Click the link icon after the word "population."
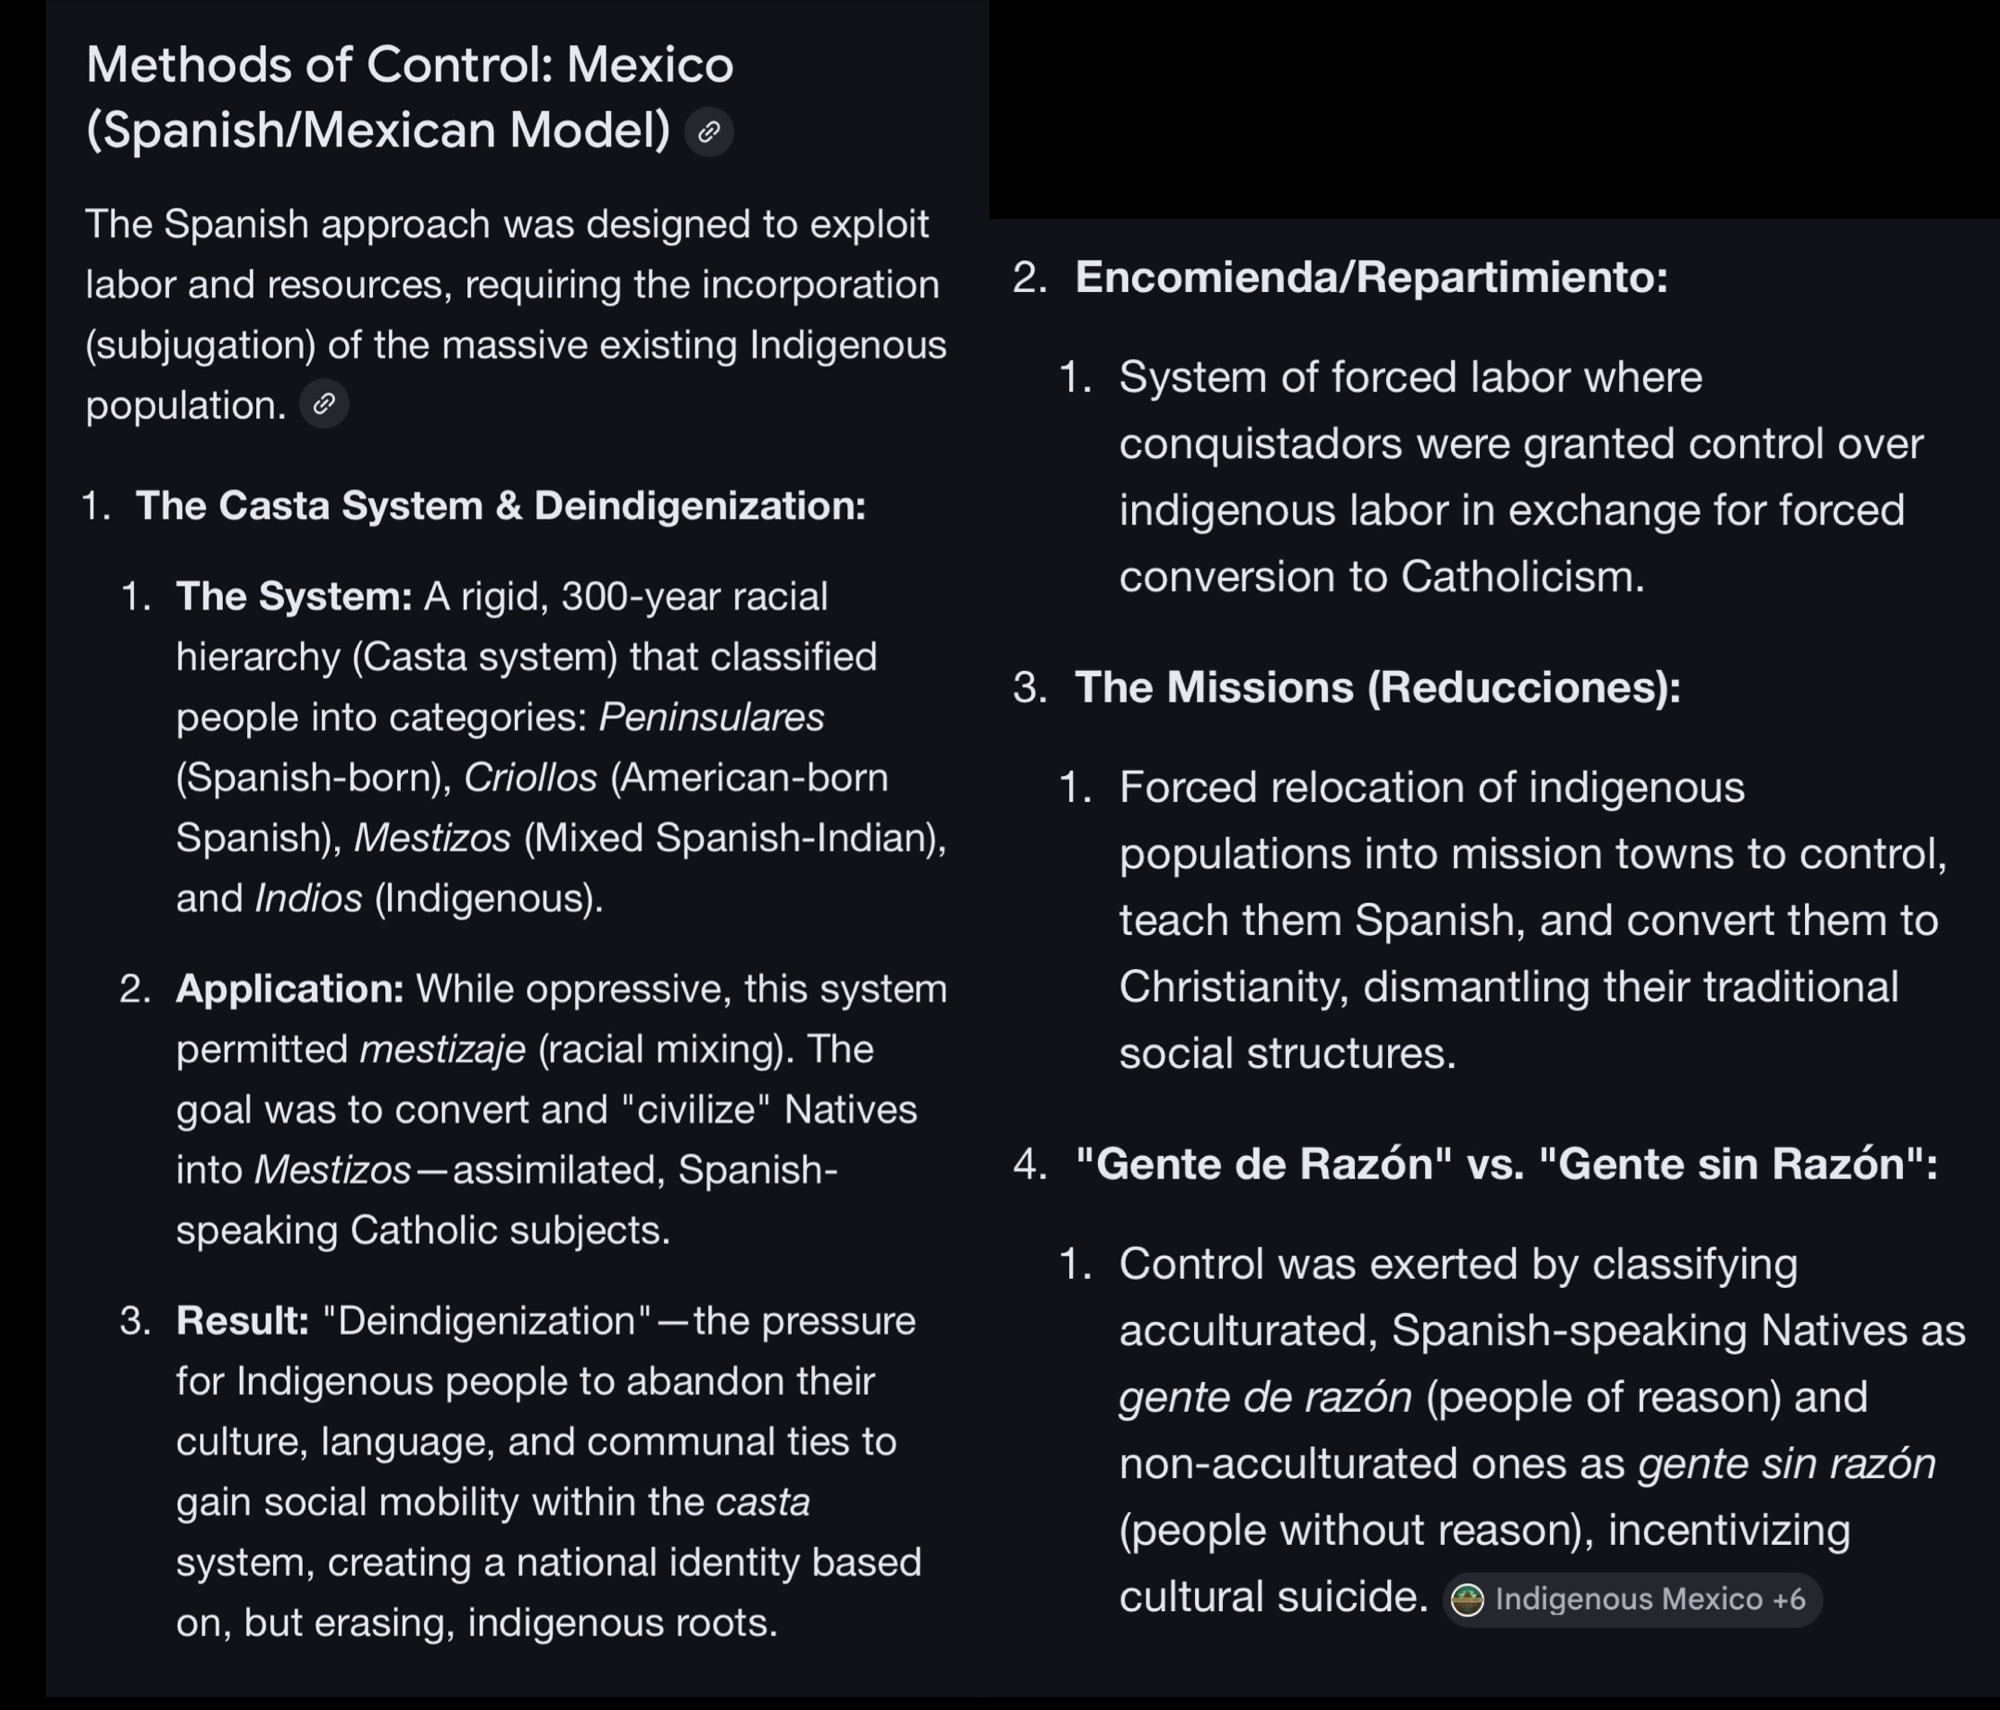 [x=324, y=404]
